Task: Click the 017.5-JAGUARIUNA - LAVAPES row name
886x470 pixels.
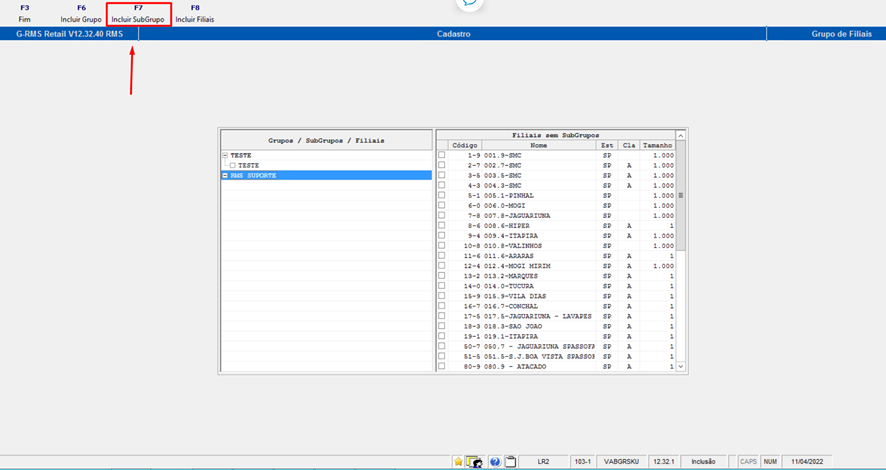Action: pos(537,316)
